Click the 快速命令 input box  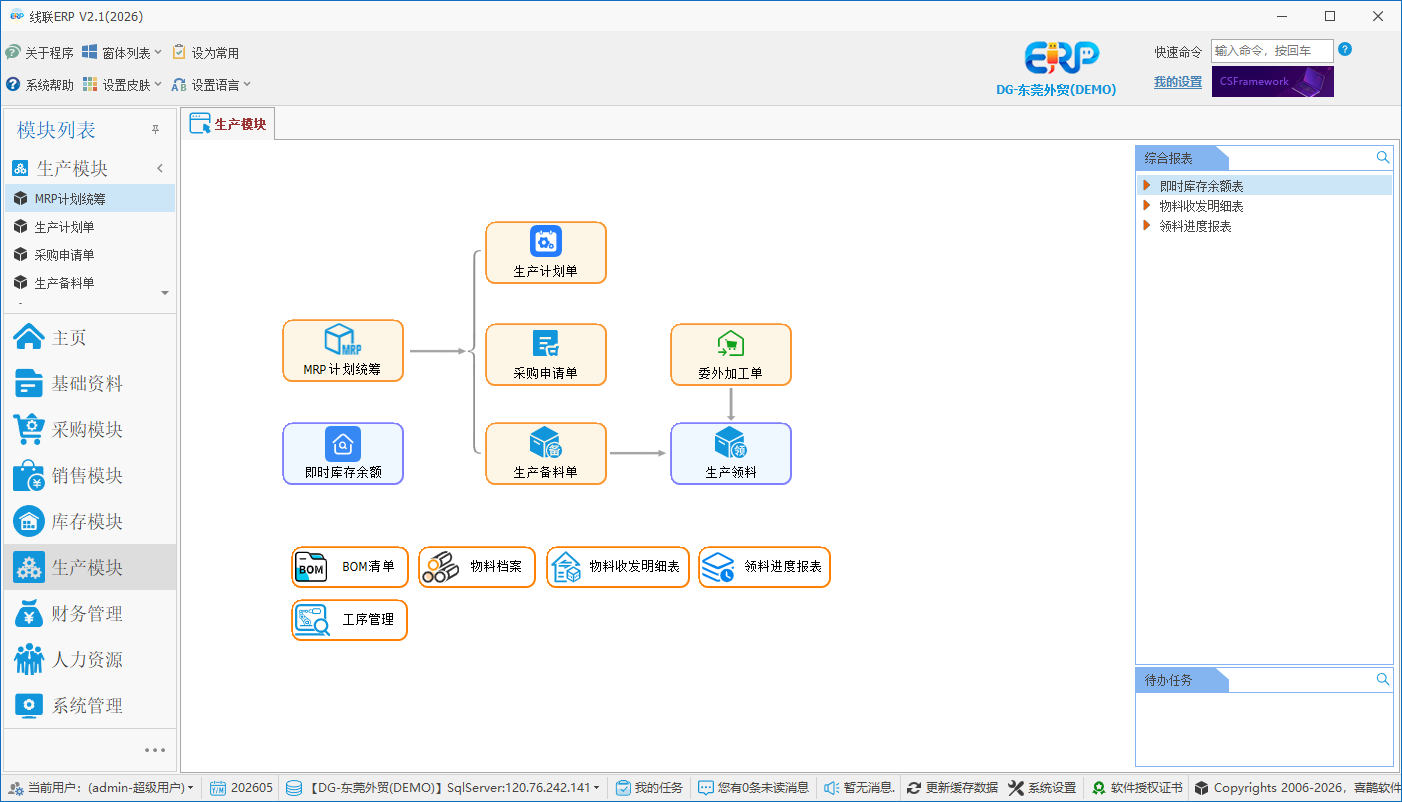pyautogui.click(x=1272, y=51)
